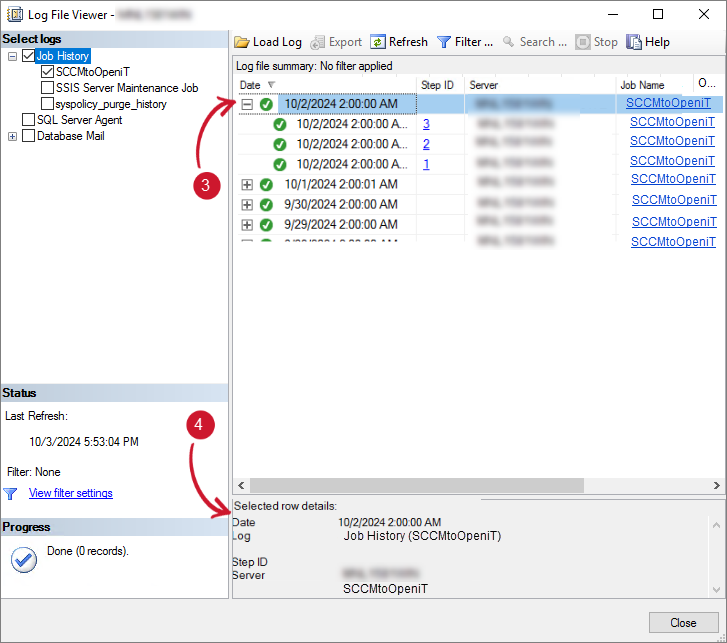Expand the 9/30/2024 2:00:00 AM log entry

click(247, 204)
